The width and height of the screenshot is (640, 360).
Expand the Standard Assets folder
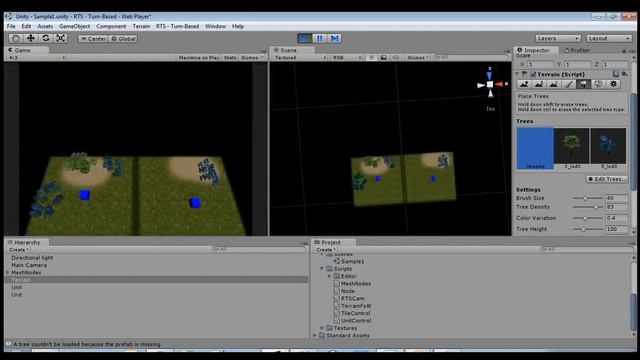(315, 335)
